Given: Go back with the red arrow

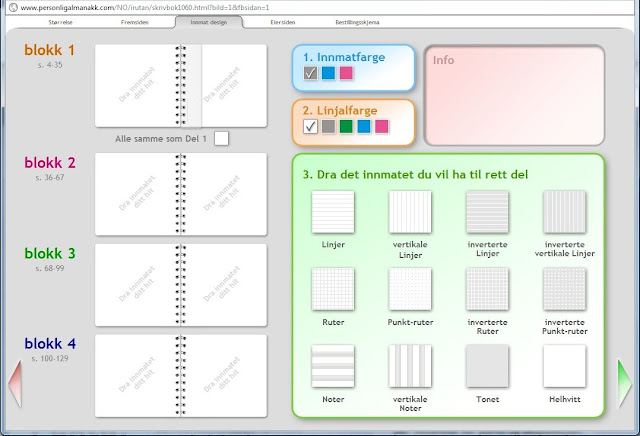Looking at the screenshot, I should click(15, 384).
